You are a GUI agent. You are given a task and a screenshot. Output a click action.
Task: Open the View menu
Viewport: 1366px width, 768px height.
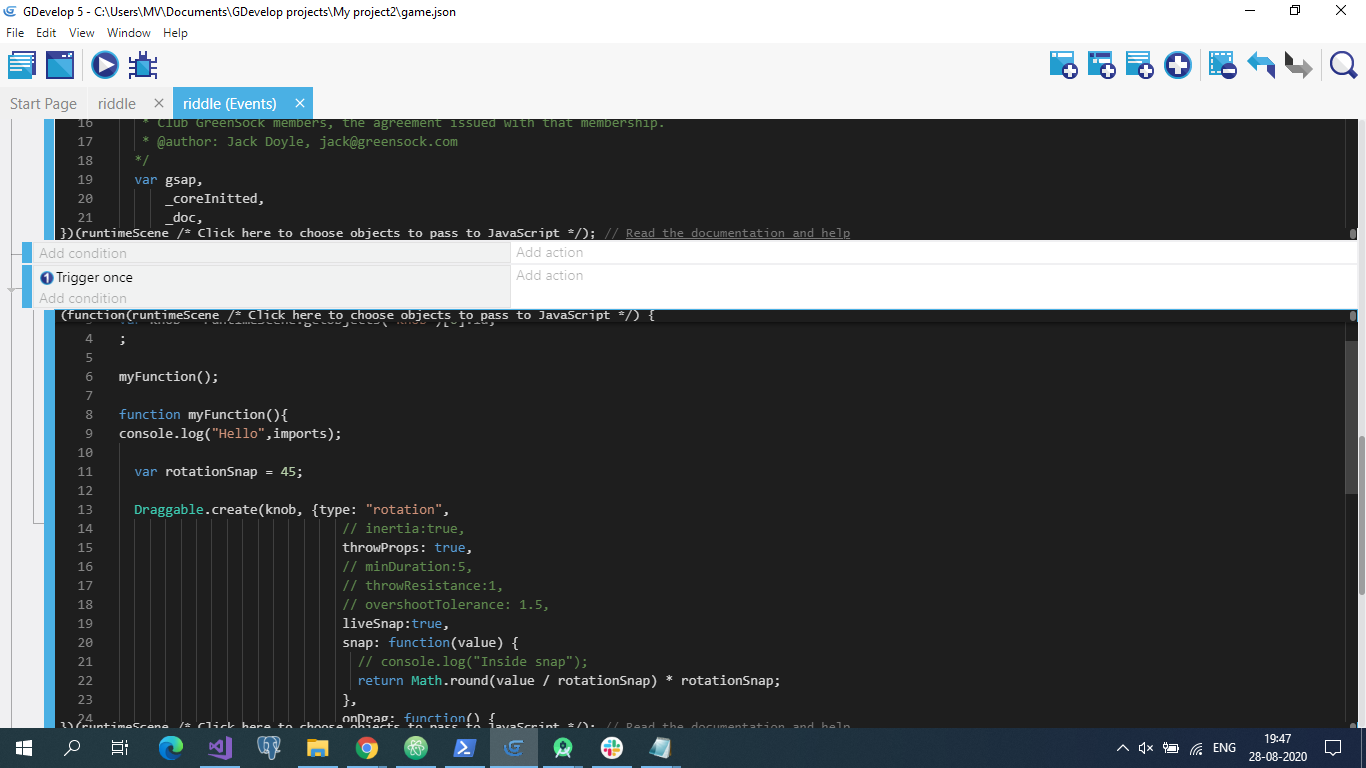point(82,33)
